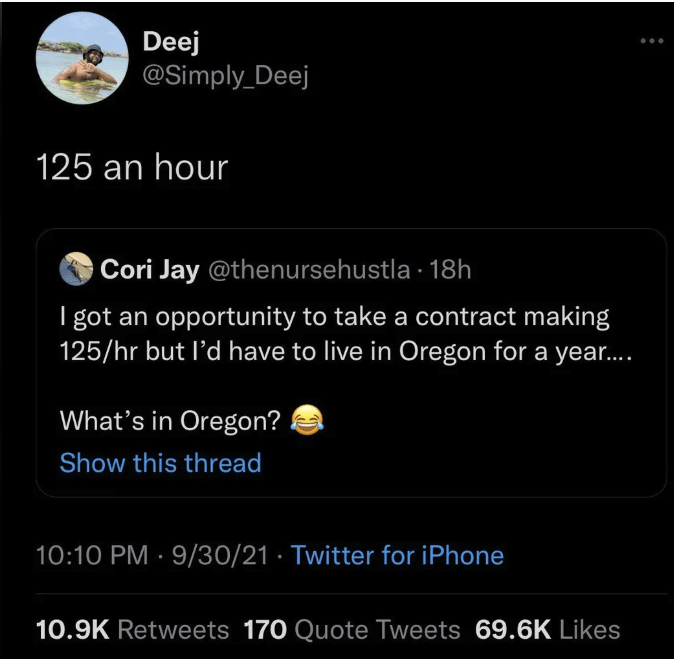The image size is (674, 659).
Task: Click the 10:10 PM time
Action: (x=84, y=555)
